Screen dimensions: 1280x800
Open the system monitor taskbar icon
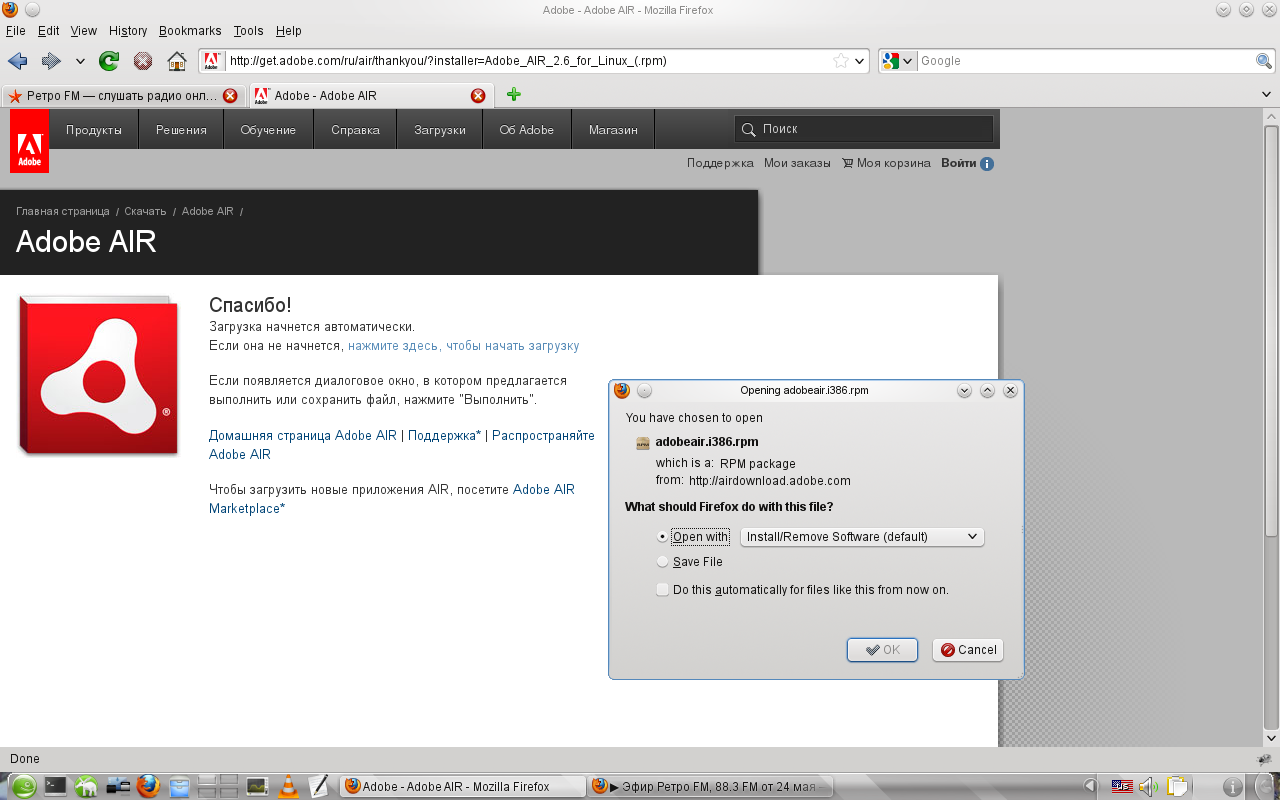click(257, 787)
